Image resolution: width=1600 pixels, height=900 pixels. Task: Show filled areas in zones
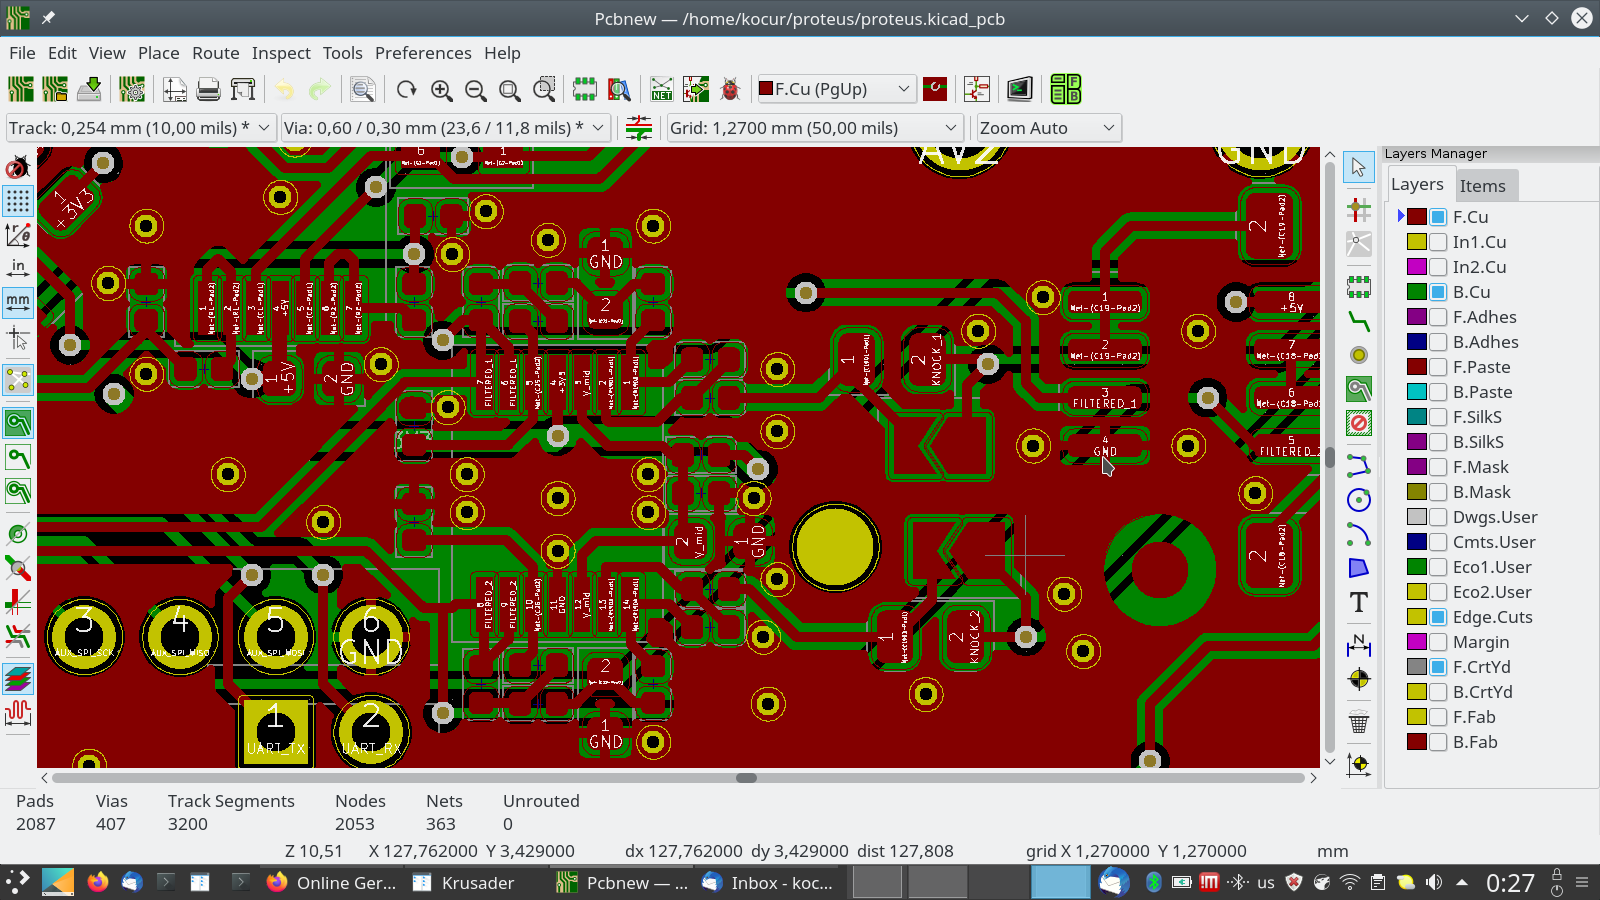18,423
